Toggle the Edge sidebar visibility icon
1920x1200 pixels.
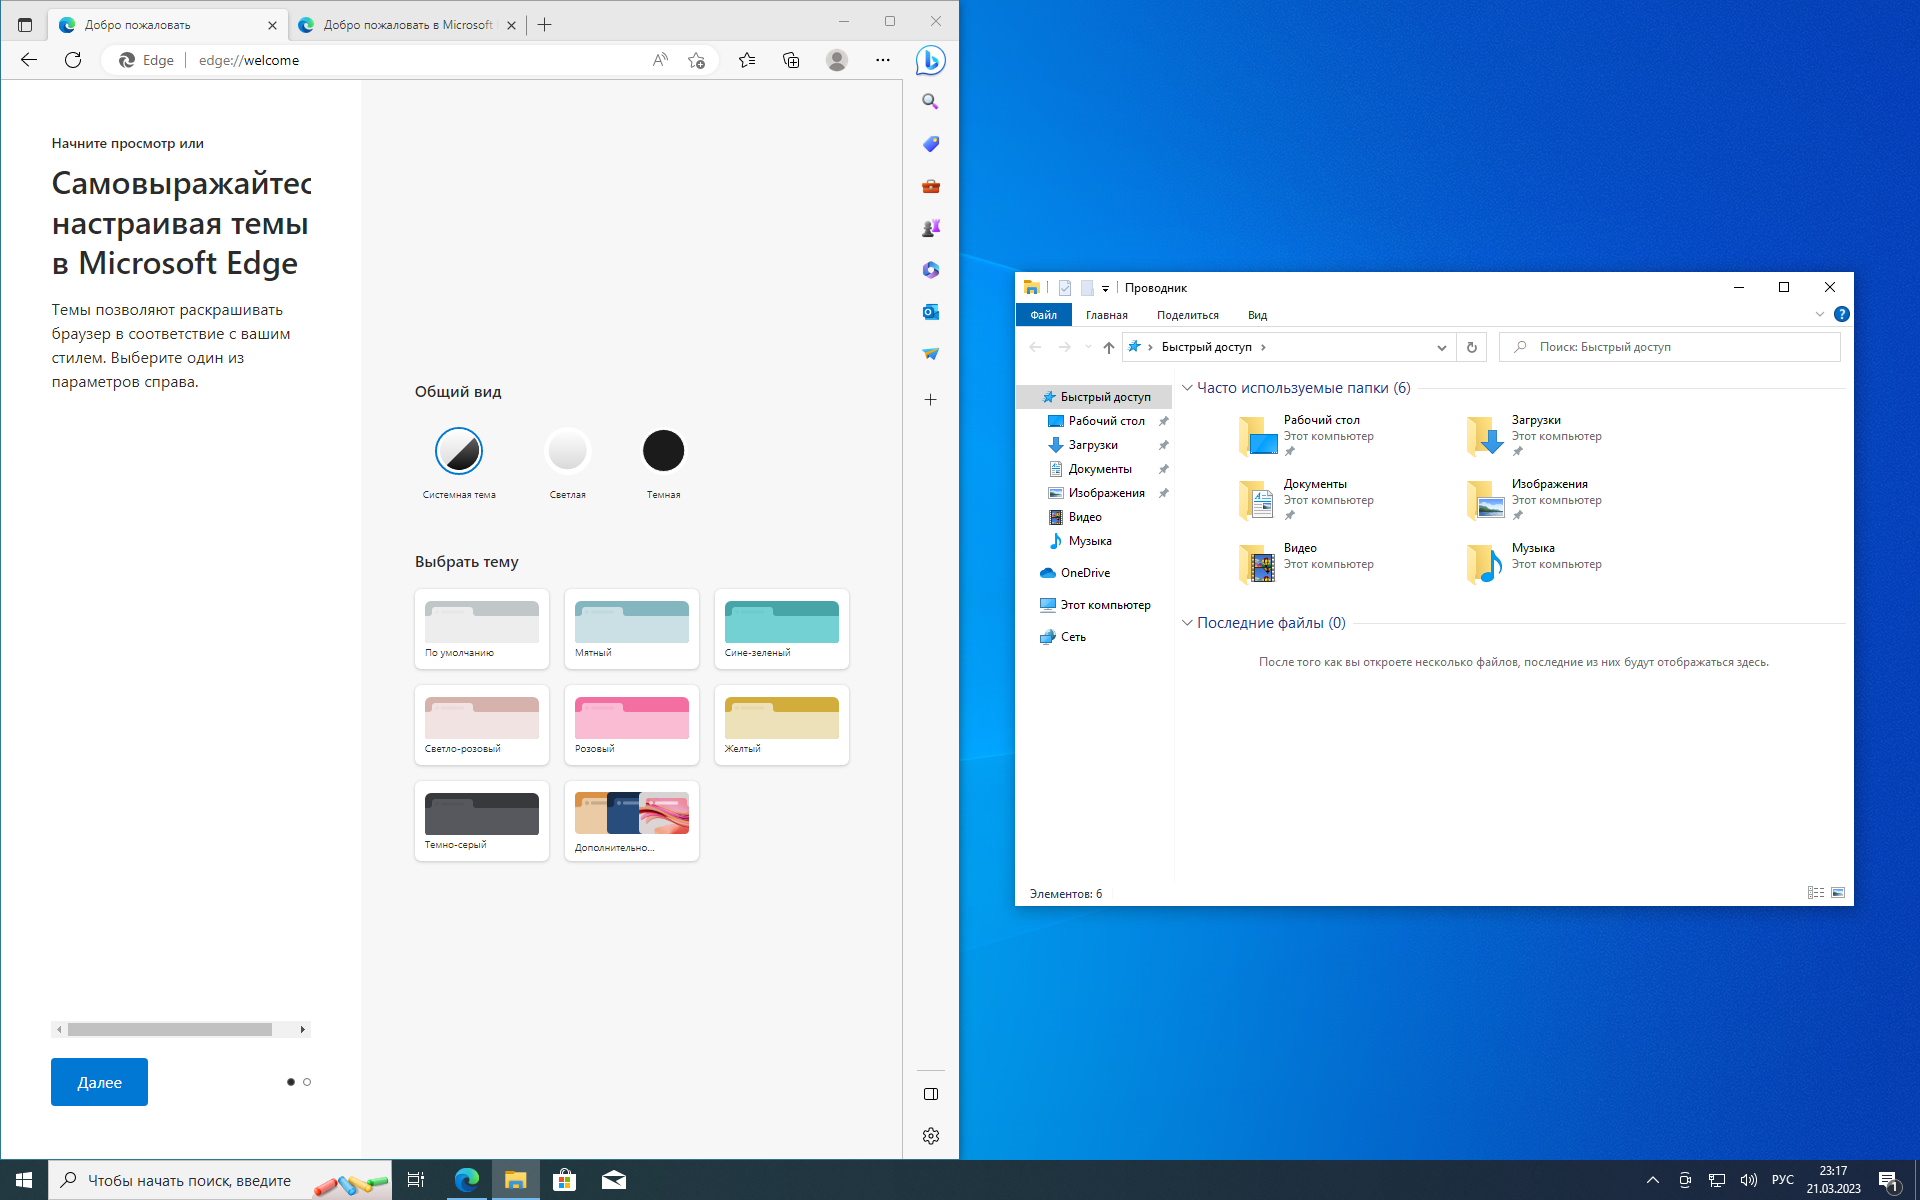(x=931, y=1094)
